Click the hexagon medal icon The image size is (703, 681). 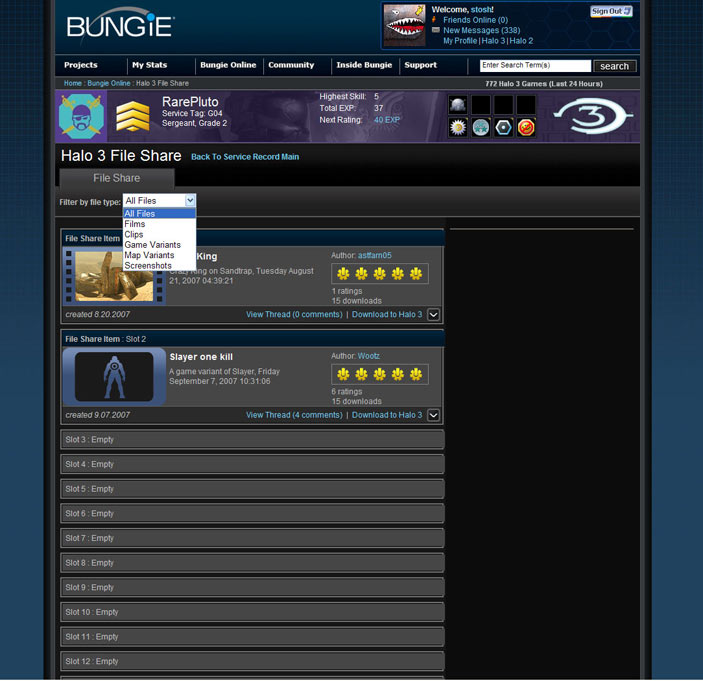click(503, 128)
